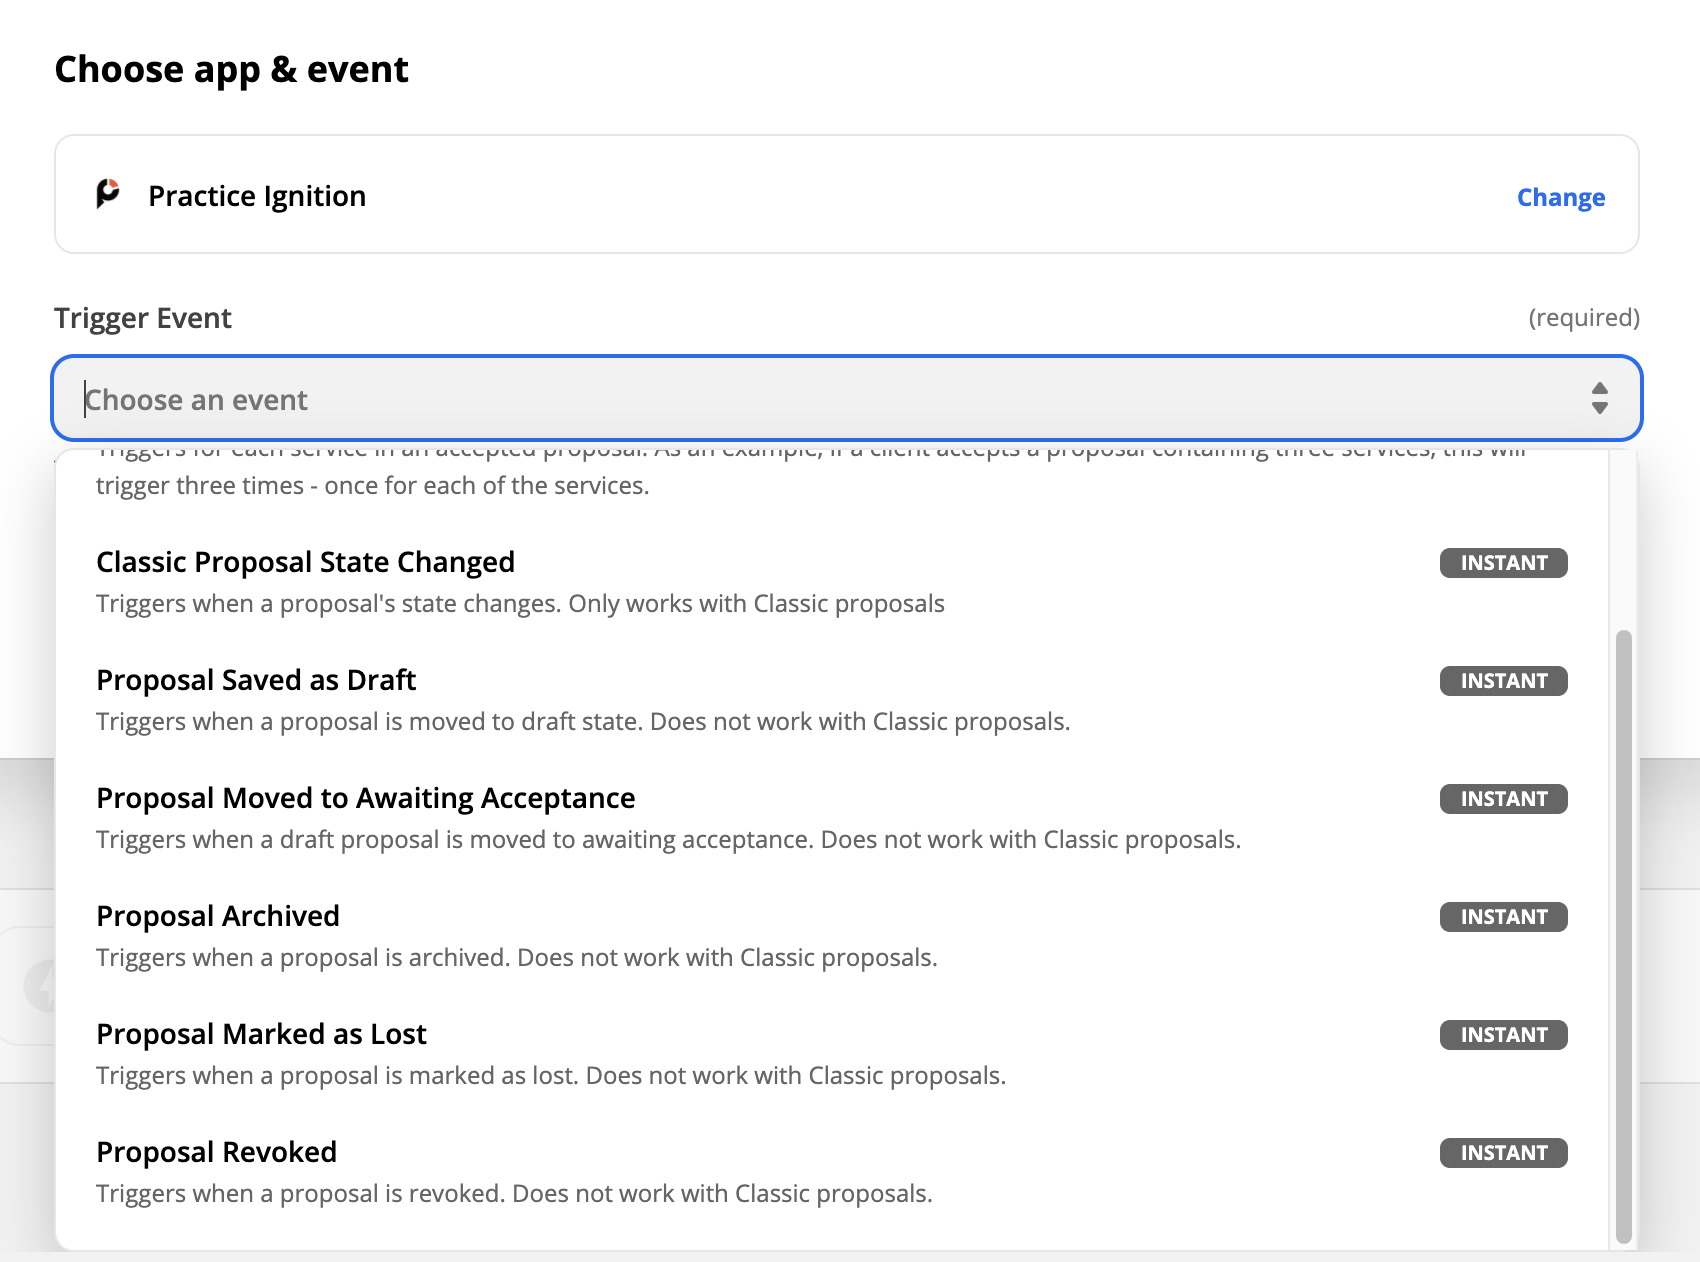The width and height of the screenshot is (1700, 1262).
Task: Click INSTANT badge beside Proposal Archived
Action: 1503,917
